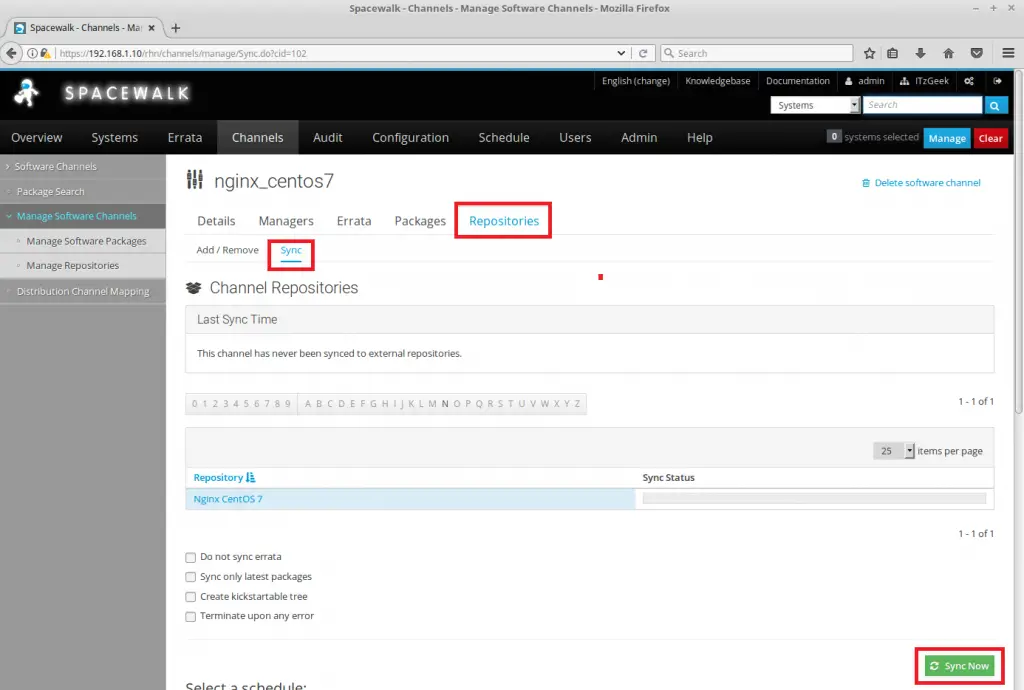Open a new browser tab
This screenshot has height=690, width=1024.
(x=175, y=28)
